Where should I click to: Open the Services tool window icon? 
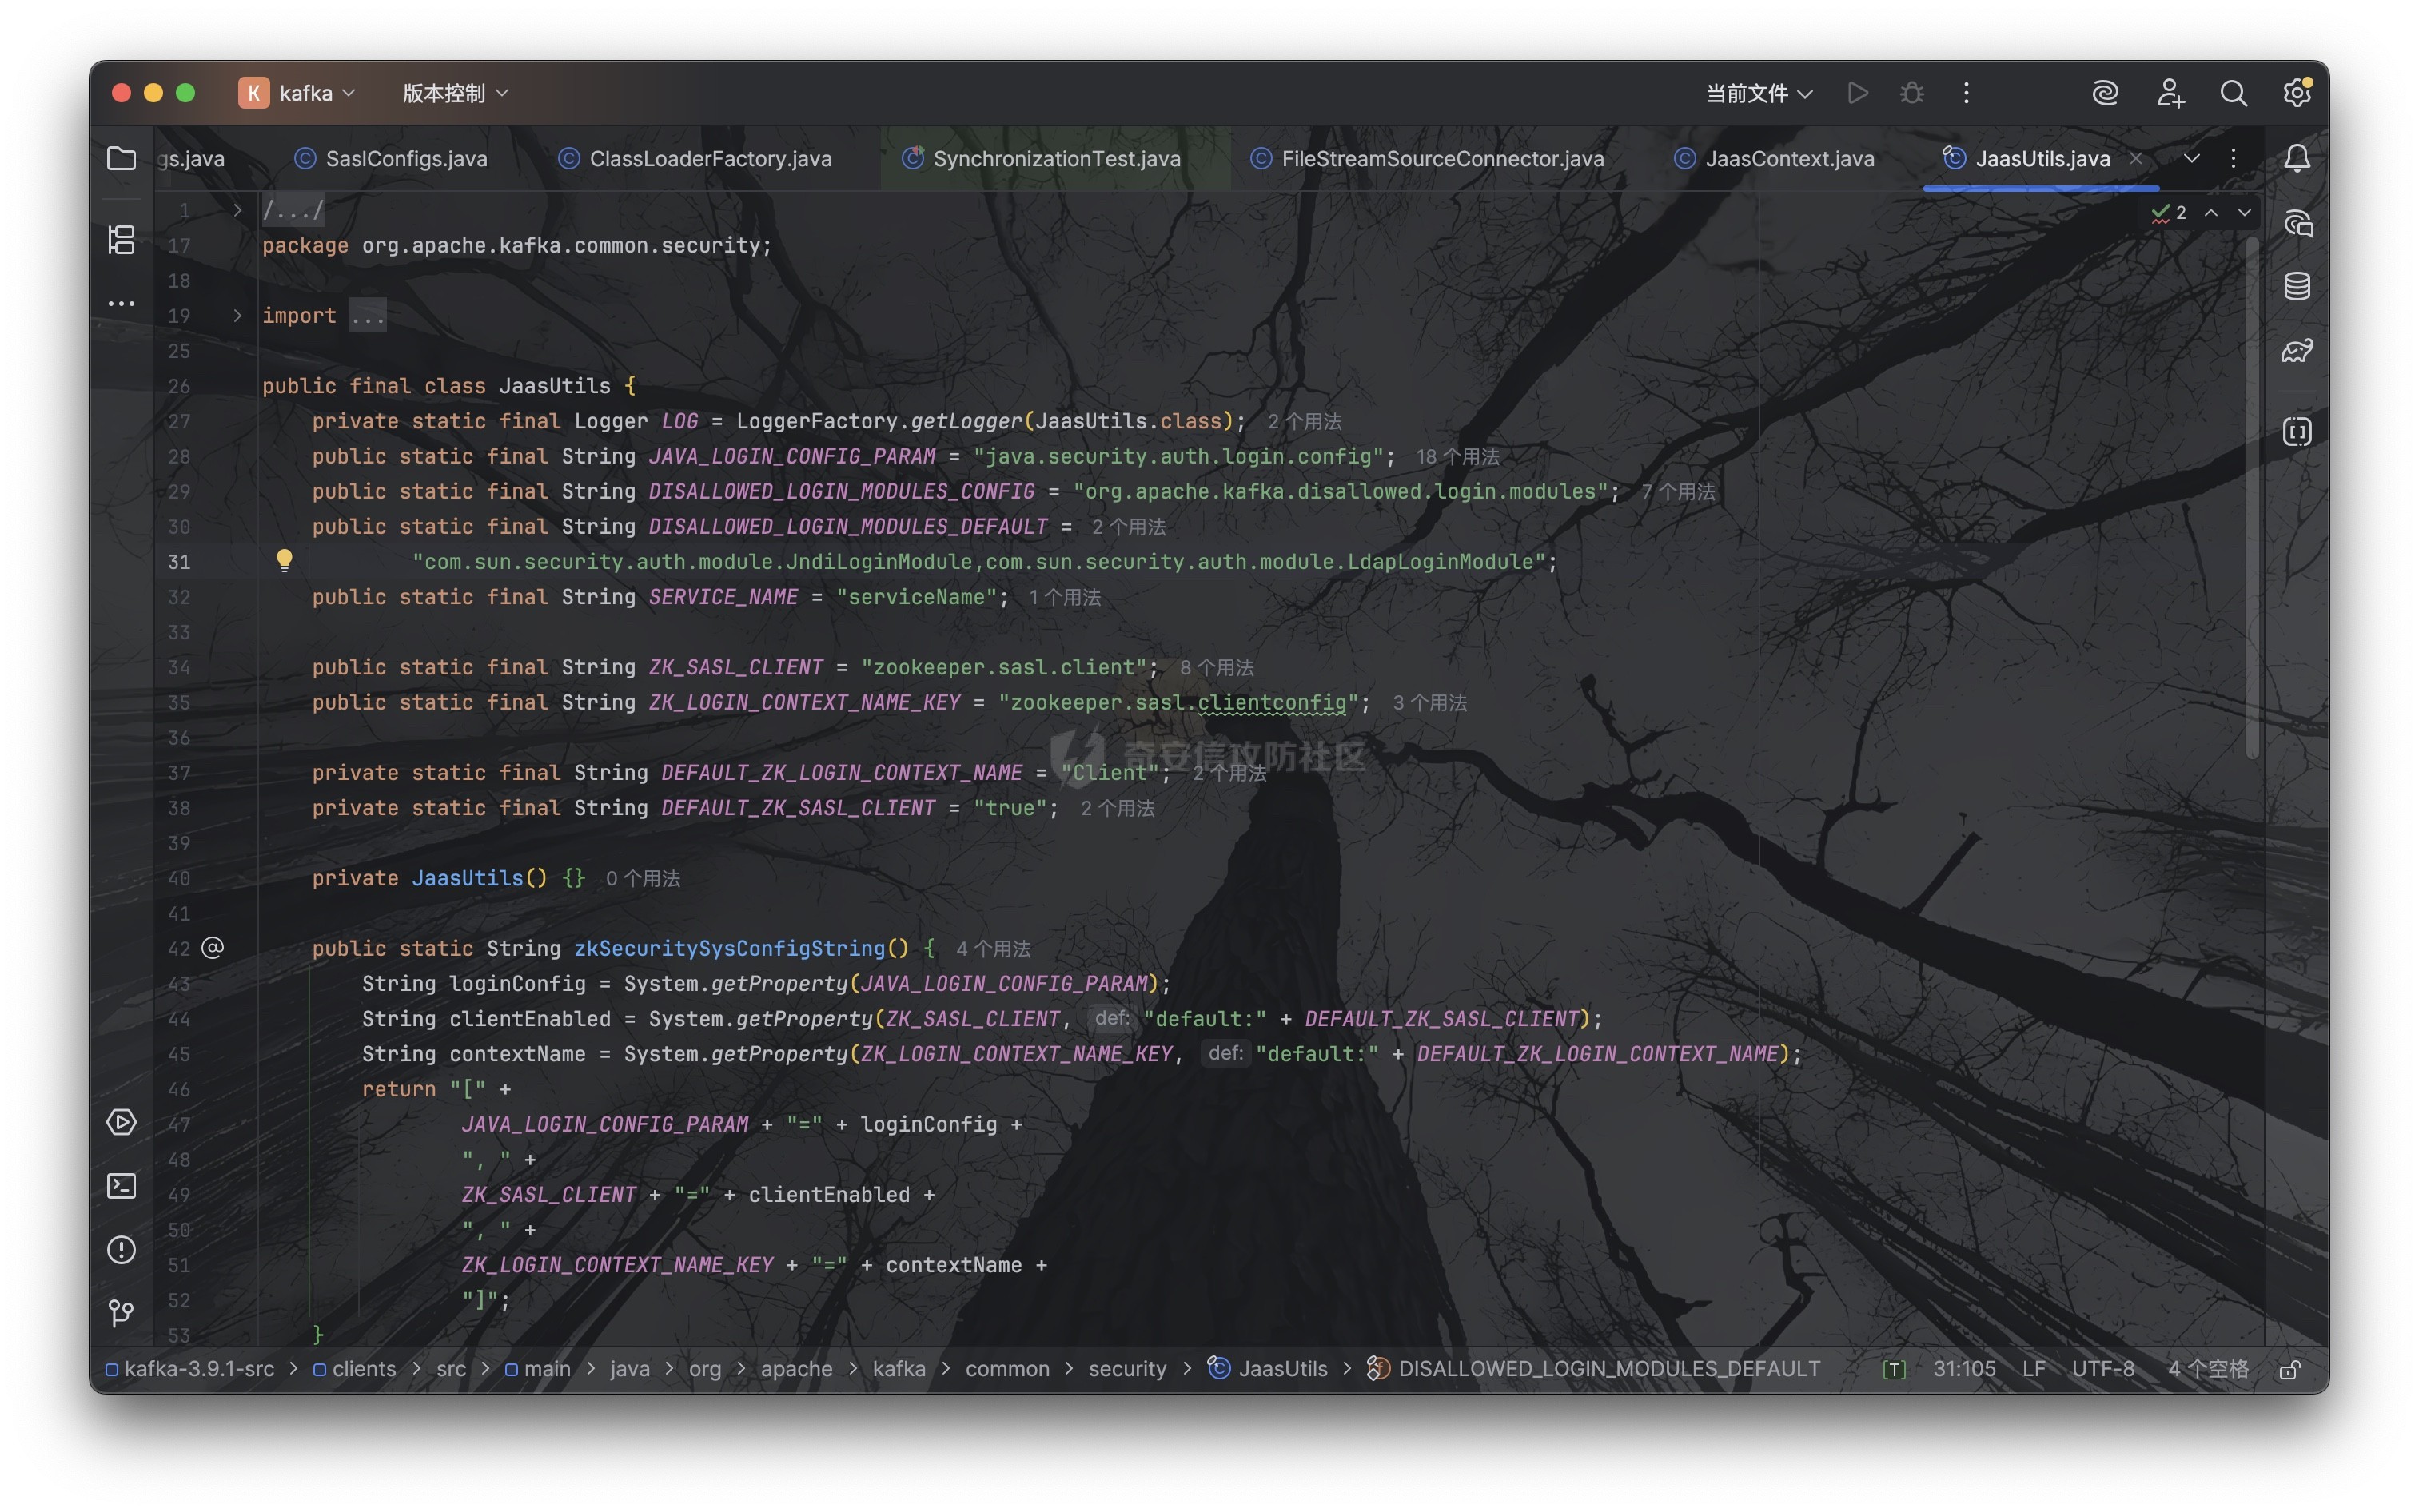121,1122
